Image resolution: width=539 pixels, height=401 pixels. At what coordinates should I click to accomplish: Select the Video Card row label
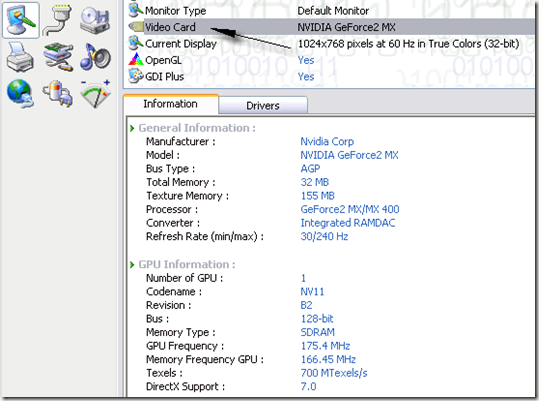(170, 27)
